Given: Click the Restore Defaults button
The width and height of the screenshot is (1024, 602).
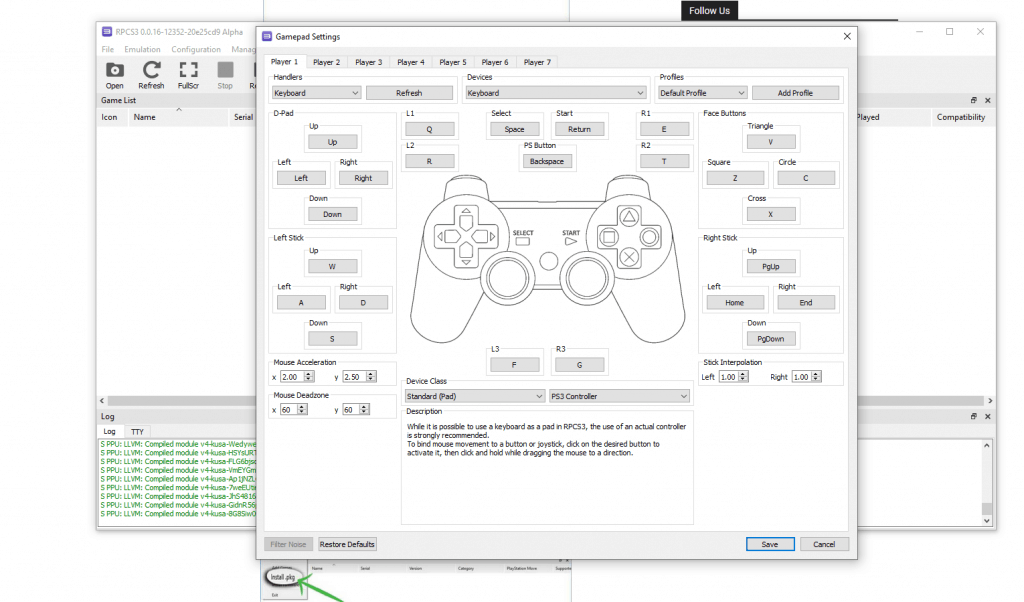Looking at the screenshot, I should click(x=347, y=544).
